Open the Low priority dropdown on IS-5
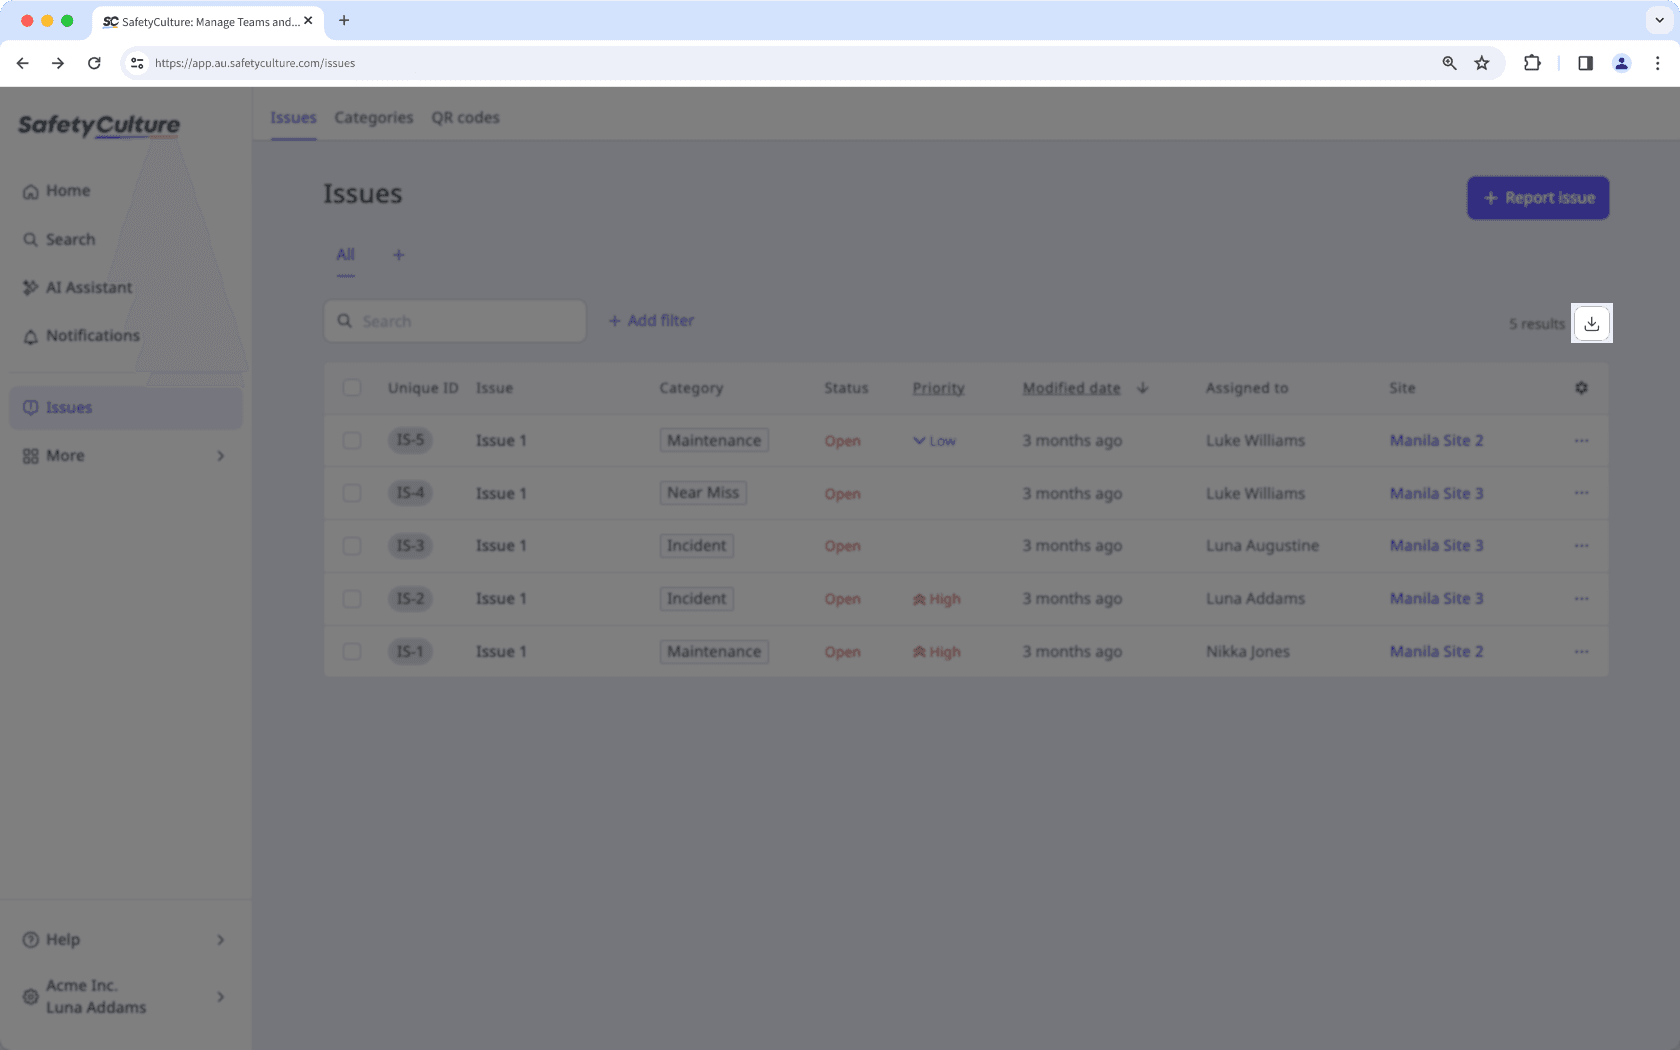Screen dimensions: 1680x1050 (933, 440)
